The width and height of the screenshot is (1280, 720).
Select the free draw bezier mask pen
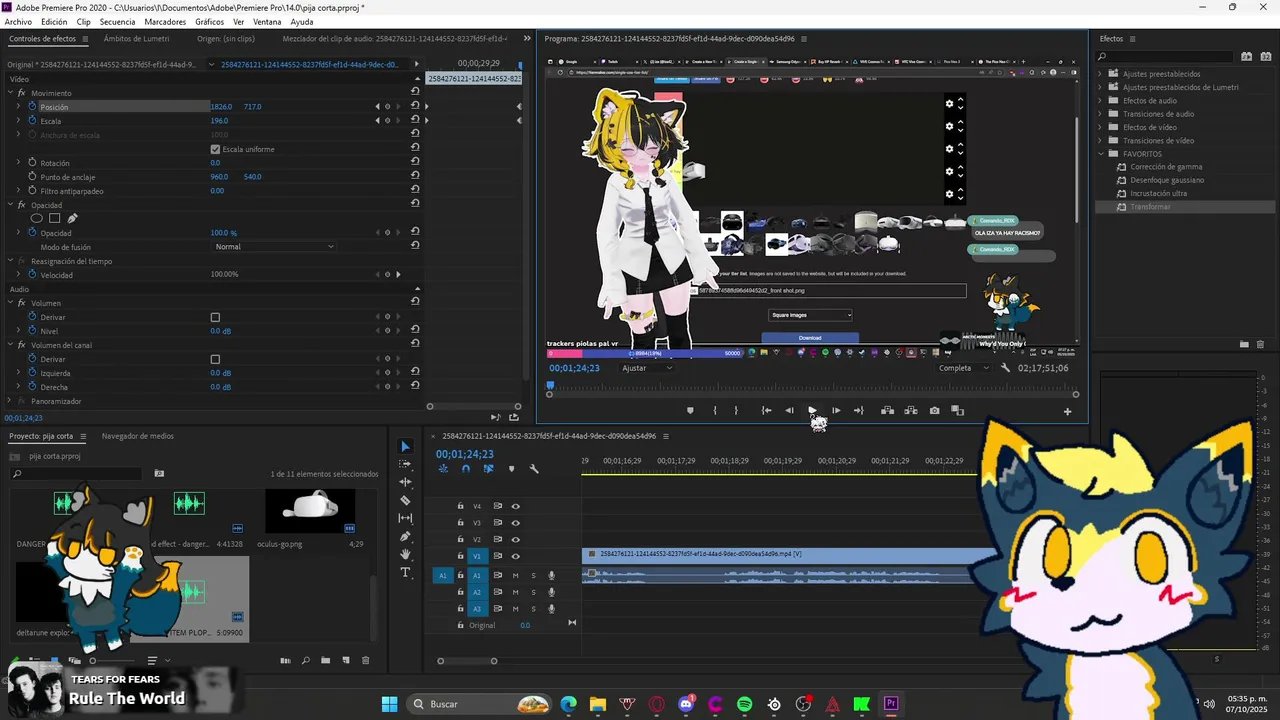72,218
